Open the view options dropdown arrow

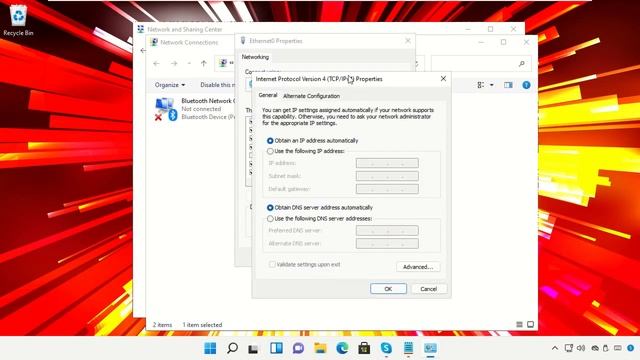[x=492, y=85]
